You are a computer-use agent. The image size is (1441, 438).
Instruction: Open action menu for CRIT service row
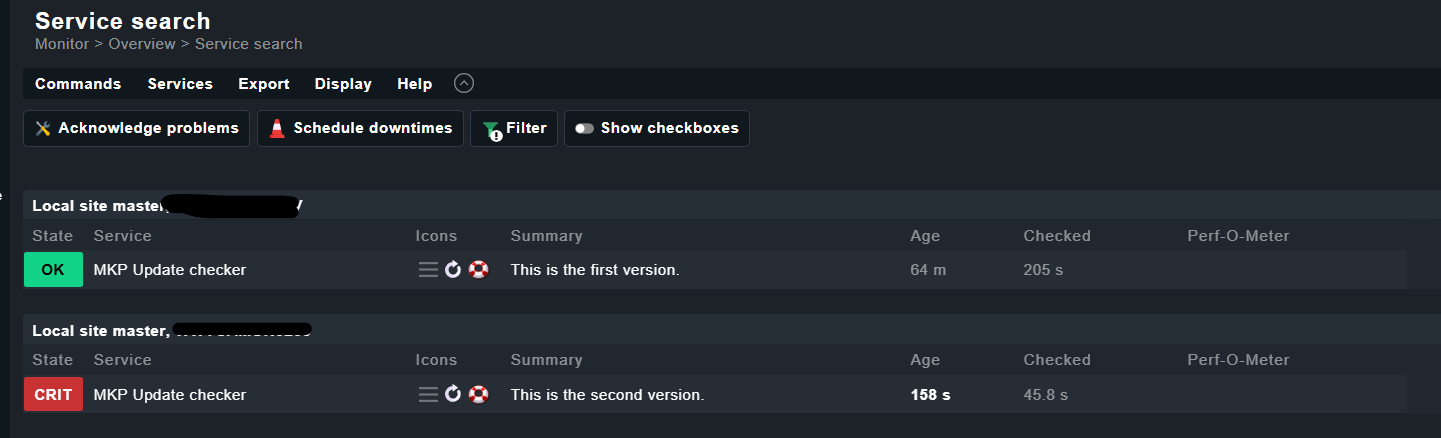428,395
